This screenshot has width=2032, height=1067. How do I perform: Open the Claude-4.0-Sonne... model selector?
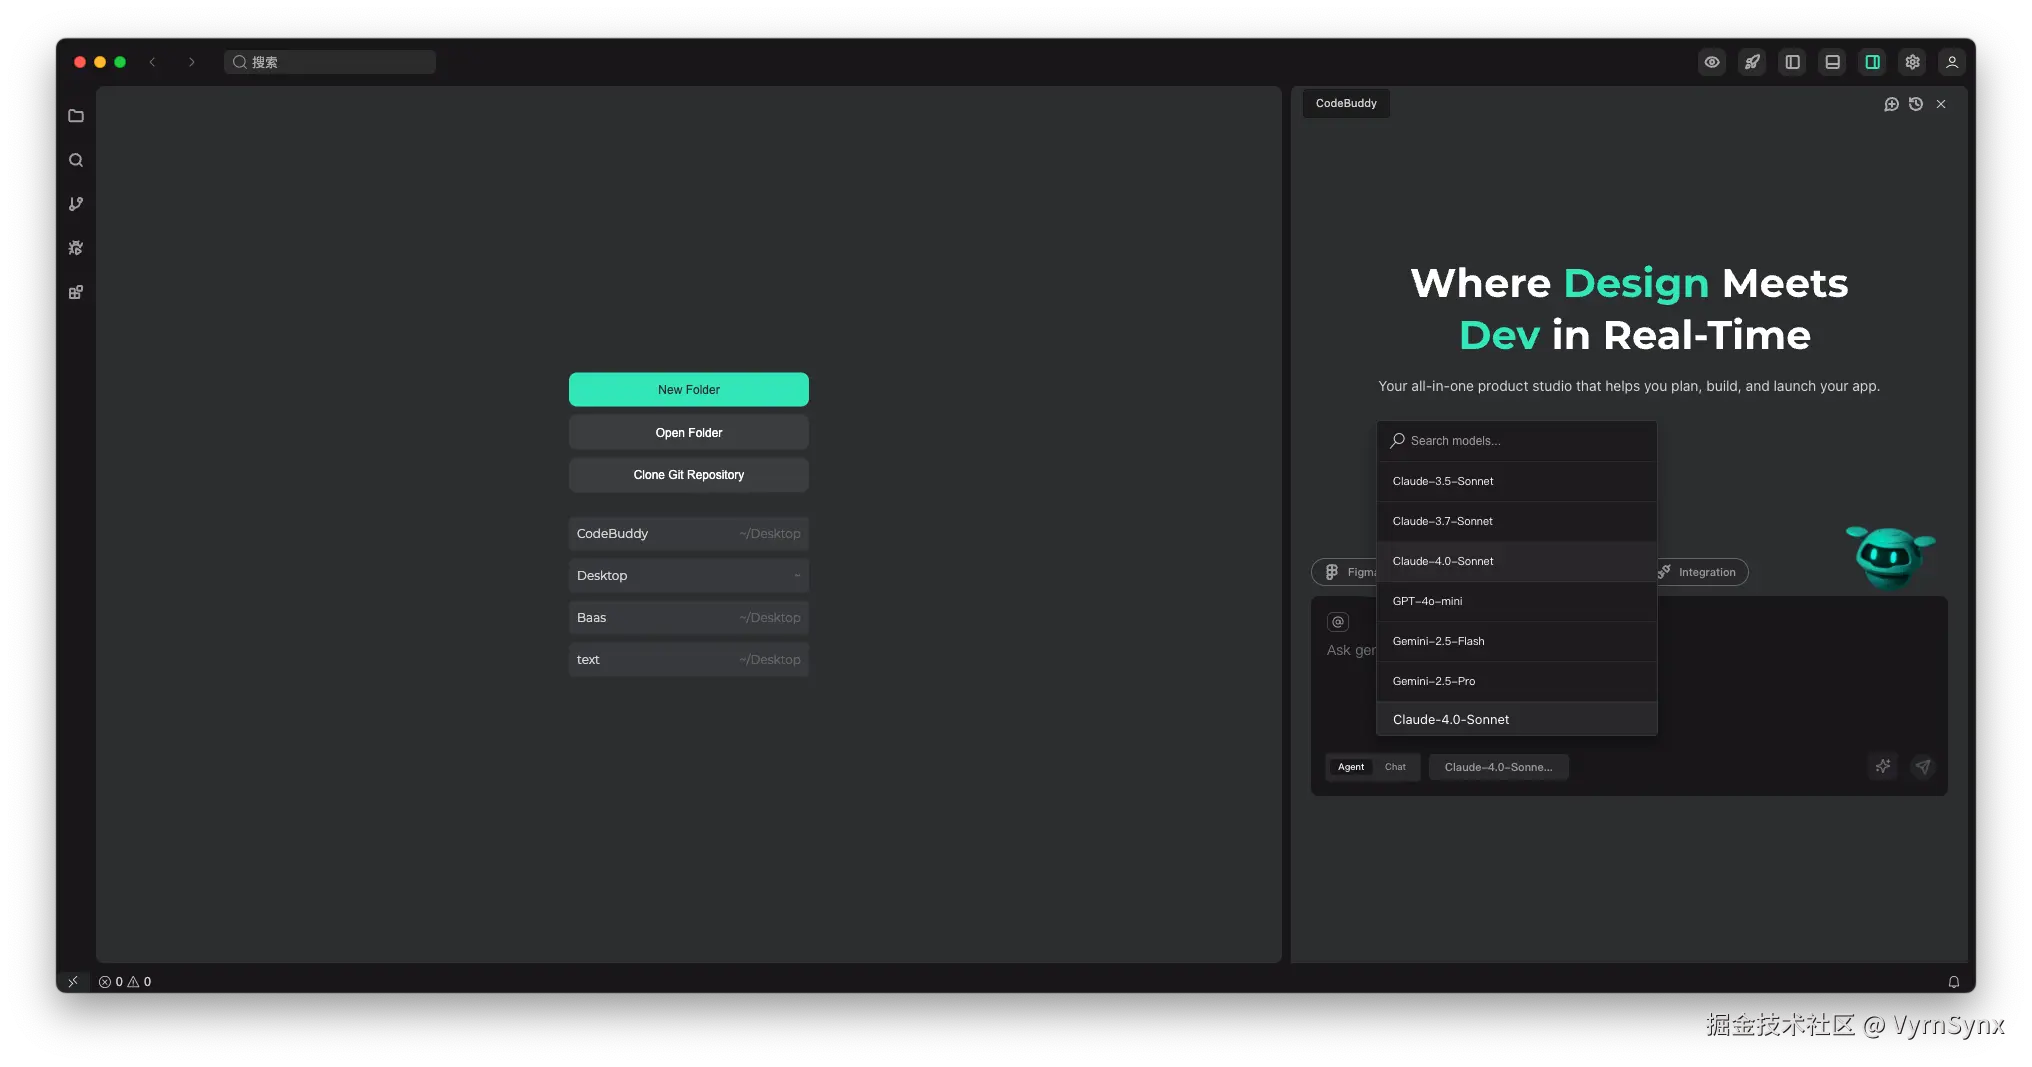(1498, 767)
